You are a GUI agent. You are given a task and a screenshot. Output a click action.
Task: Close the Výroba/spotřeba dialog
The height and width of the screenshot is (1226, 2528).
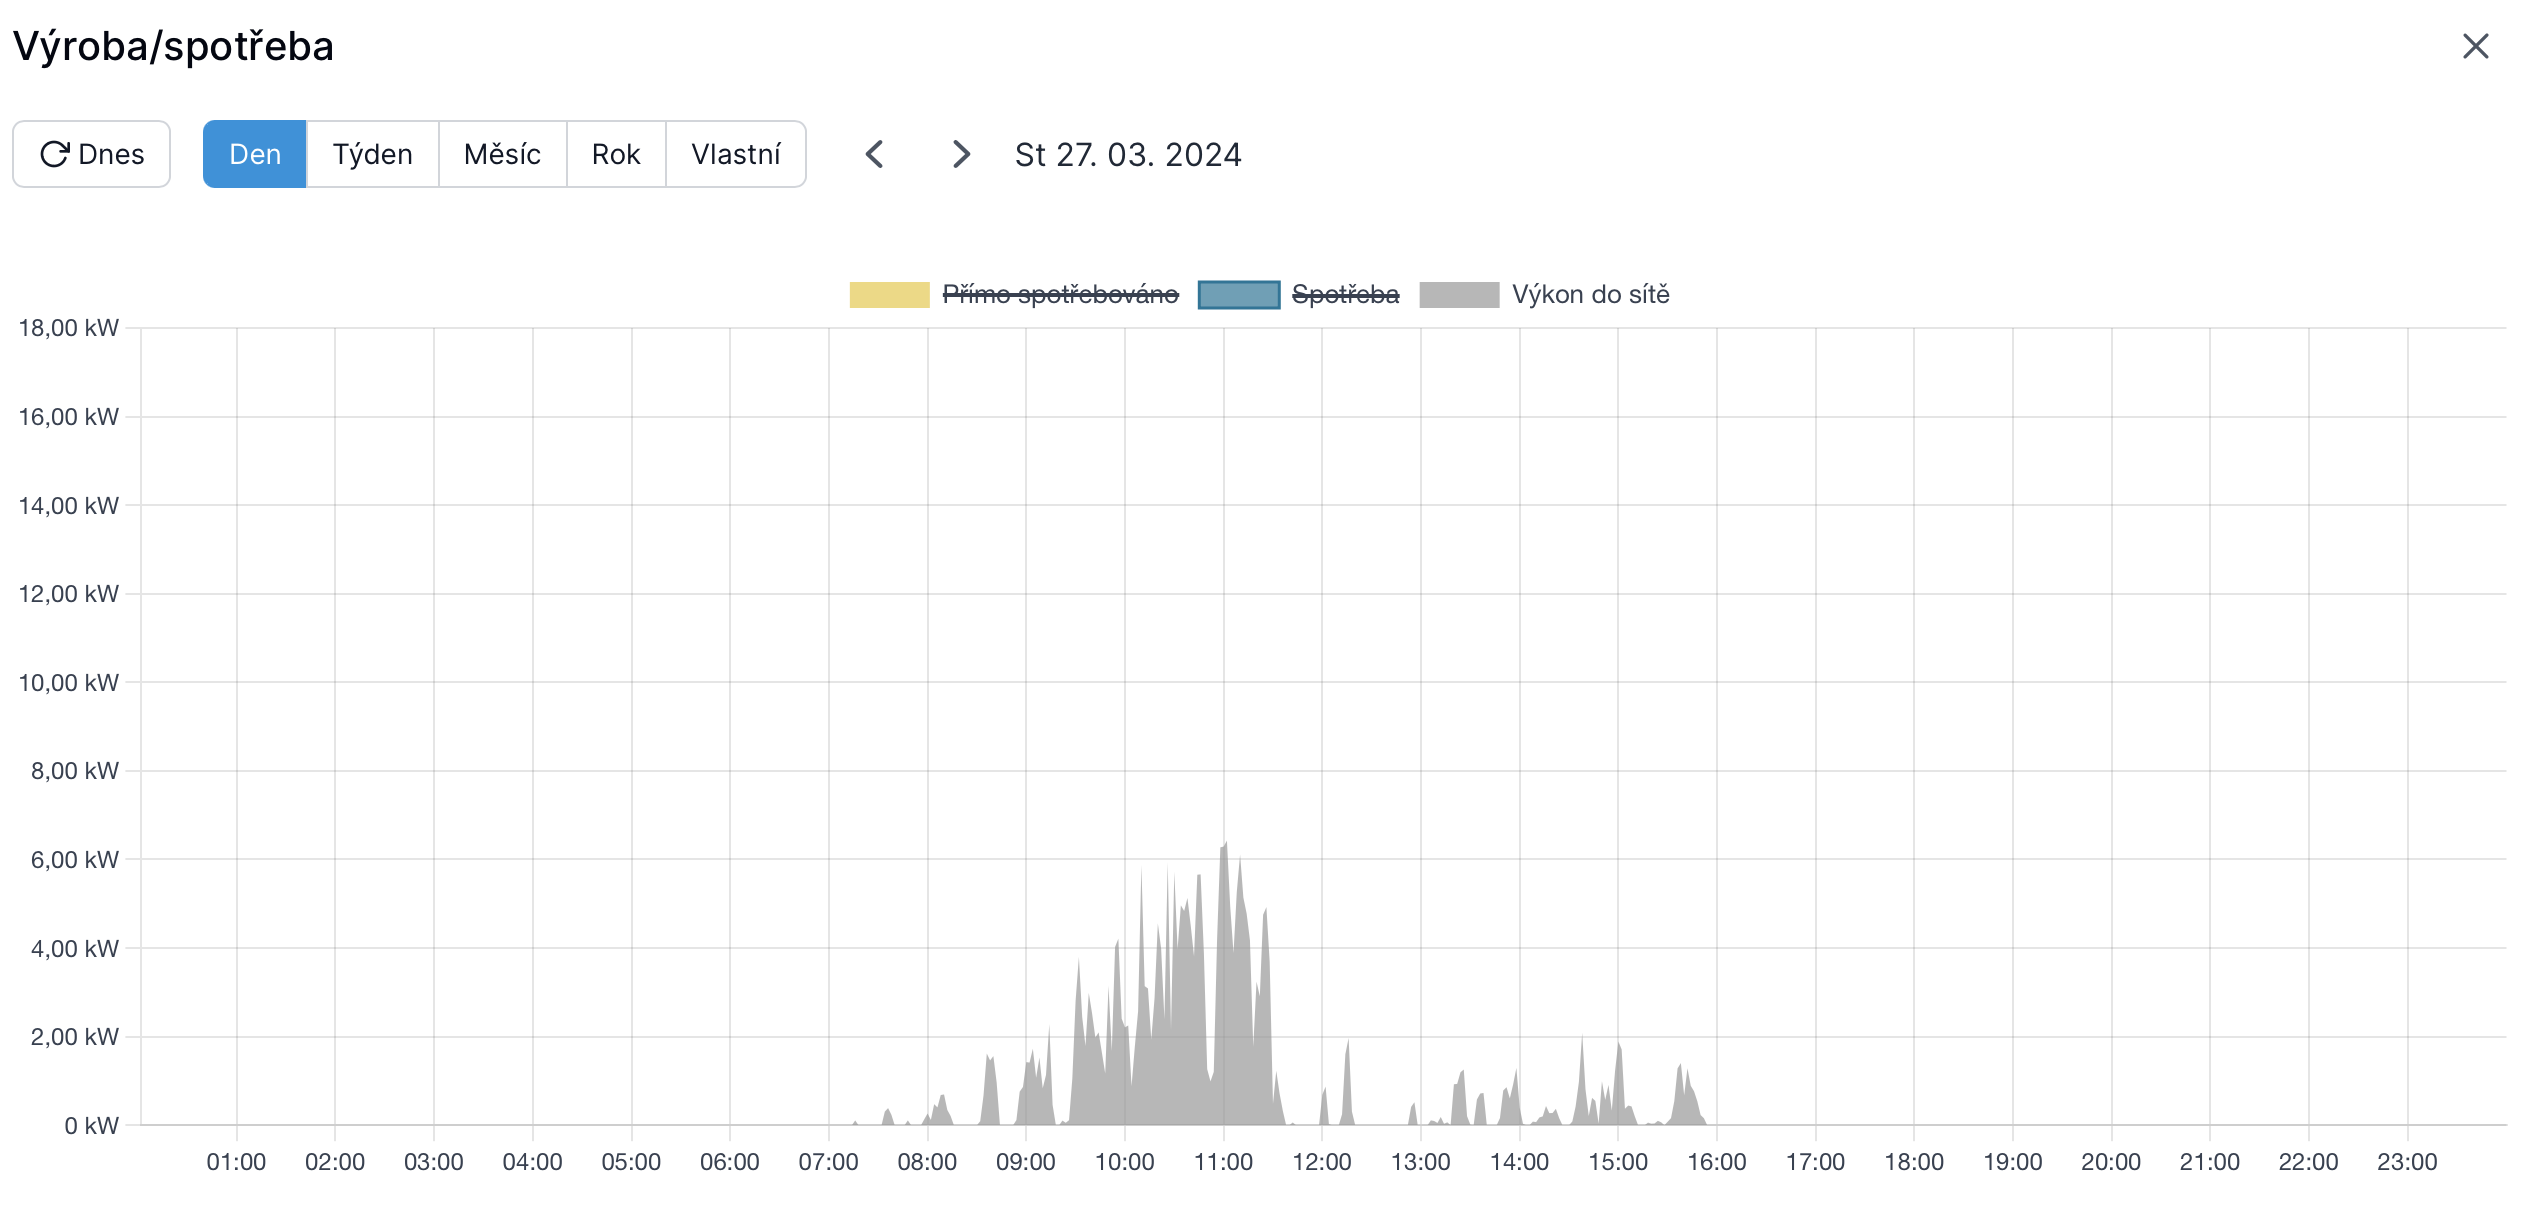2475,46
